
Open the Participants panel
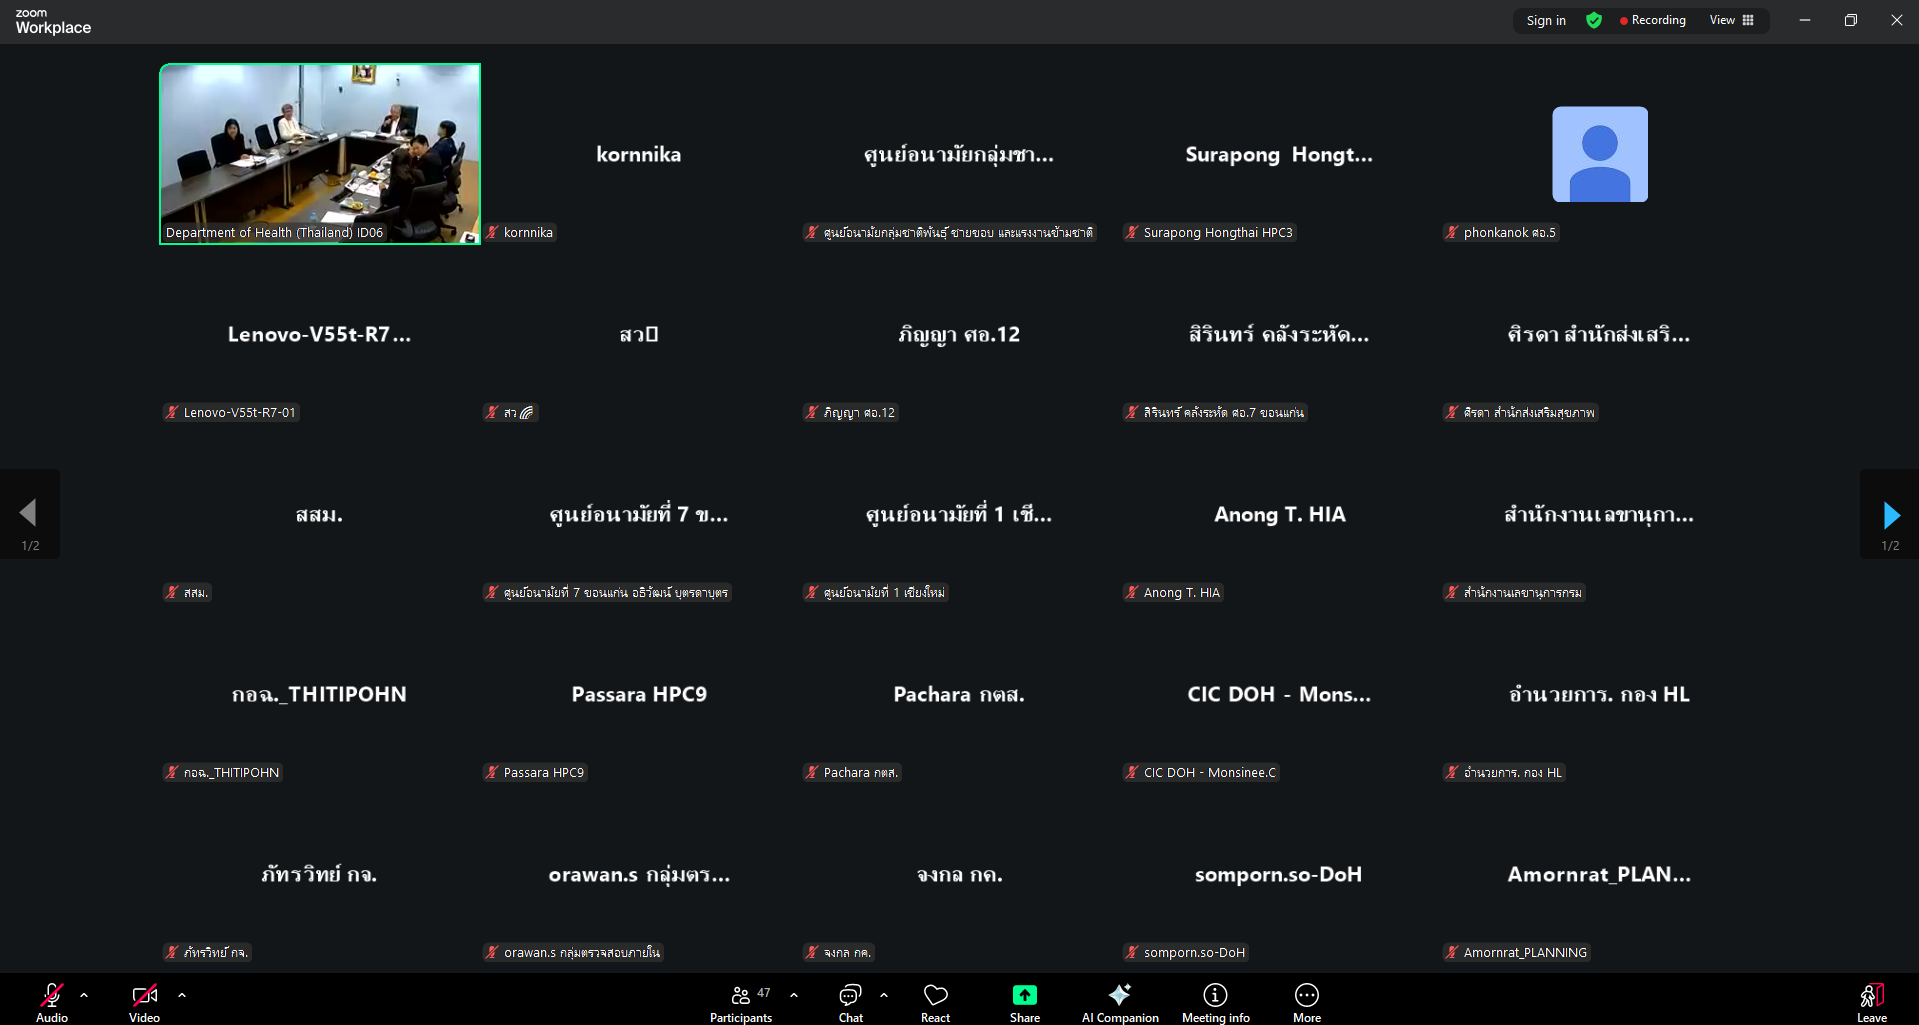click(740, 1002)
